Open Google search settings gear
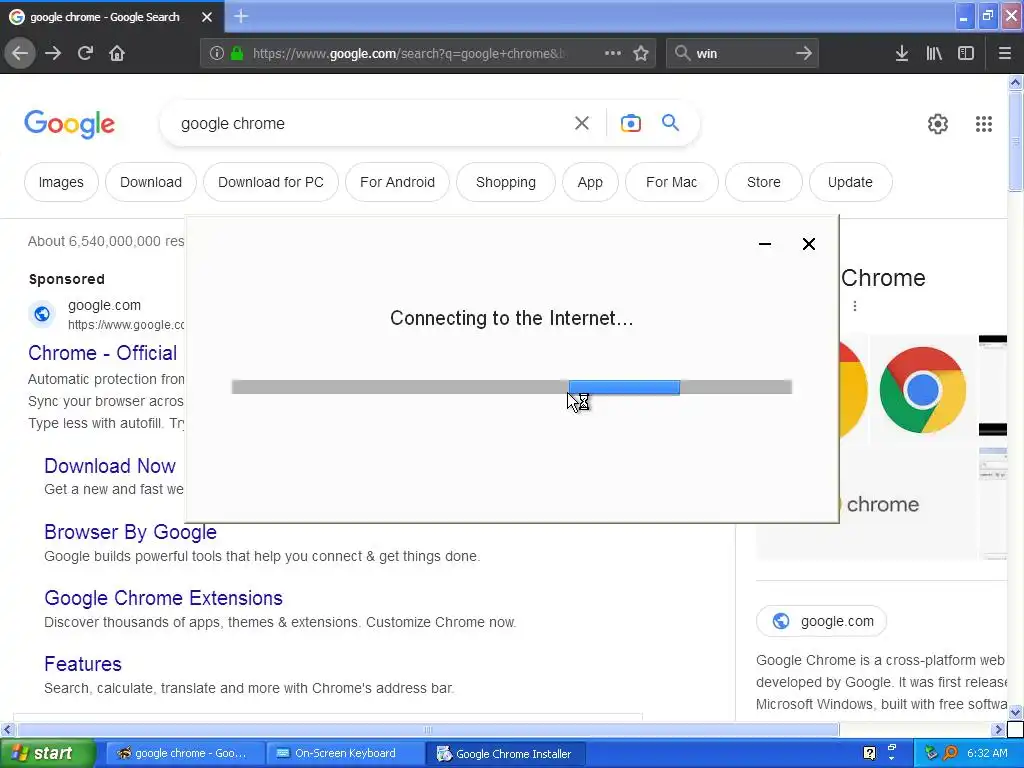The image size is (1024, 768). tap(938, 123)
